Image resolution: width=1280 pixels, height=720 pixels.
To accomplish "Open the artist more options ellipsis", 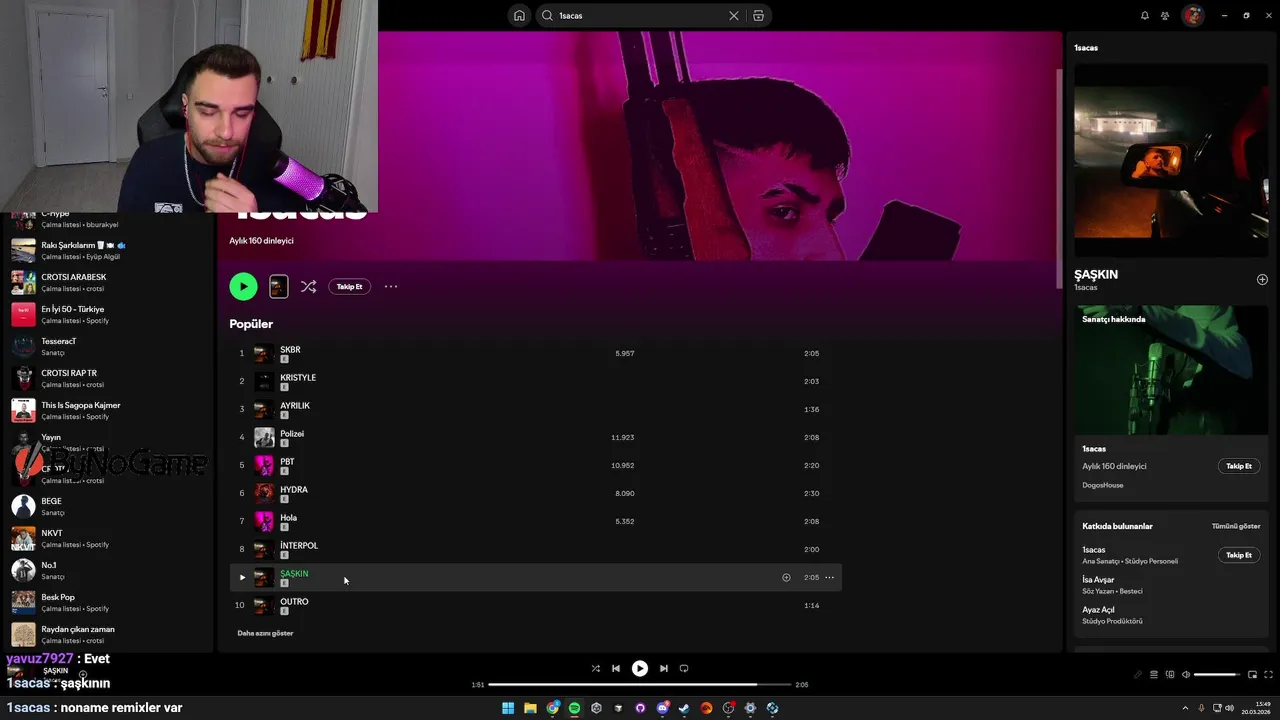I will click(x=391, y=286).
